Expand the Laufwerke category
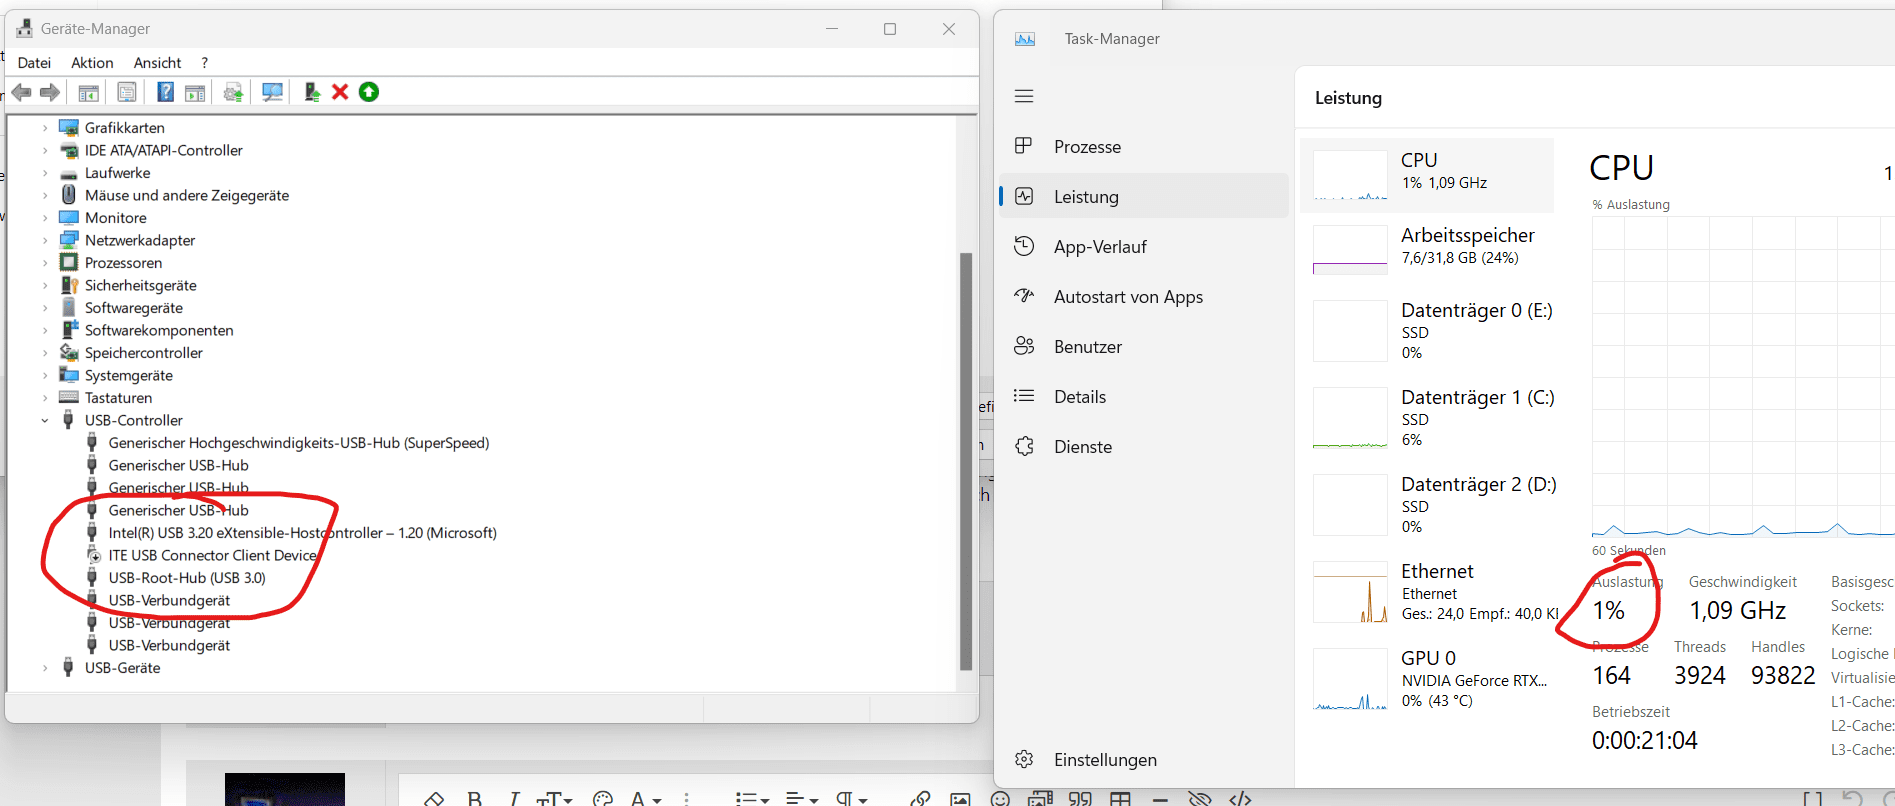 coord(45,173)
